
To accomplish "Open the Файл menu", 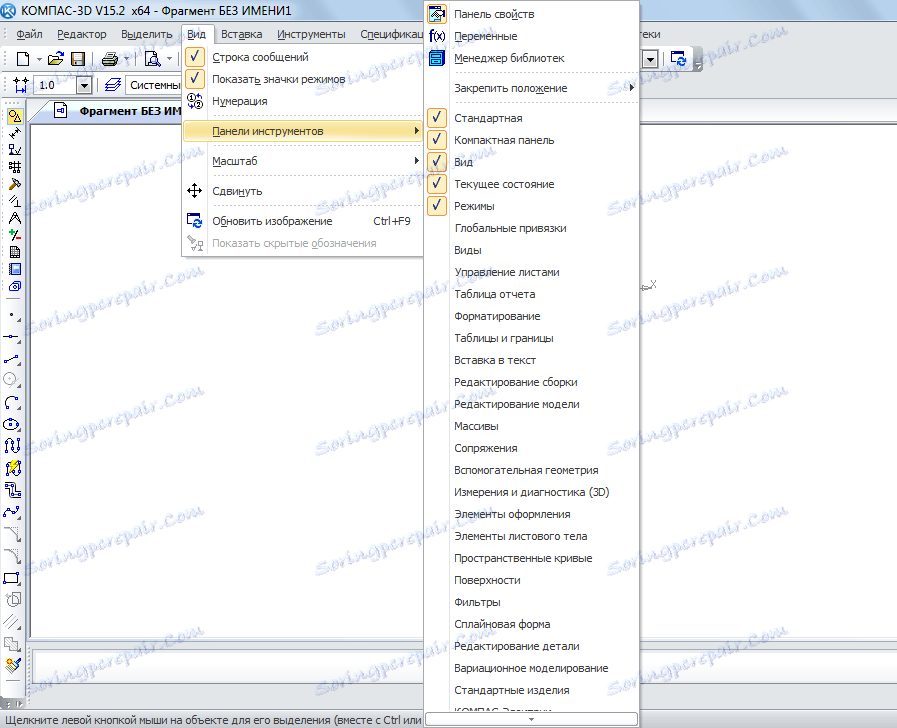I will (x=29, y=34).
